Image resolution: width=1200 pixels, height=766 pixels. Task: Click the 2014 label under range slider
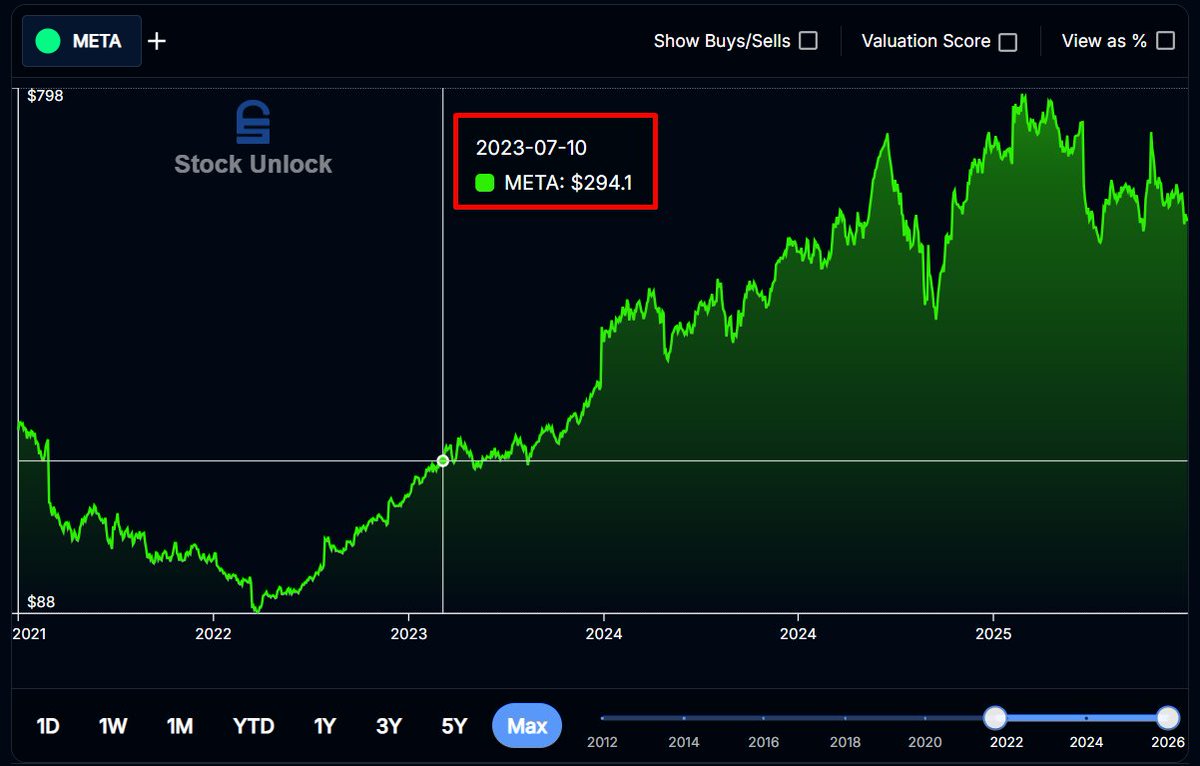tap(684, 742)
